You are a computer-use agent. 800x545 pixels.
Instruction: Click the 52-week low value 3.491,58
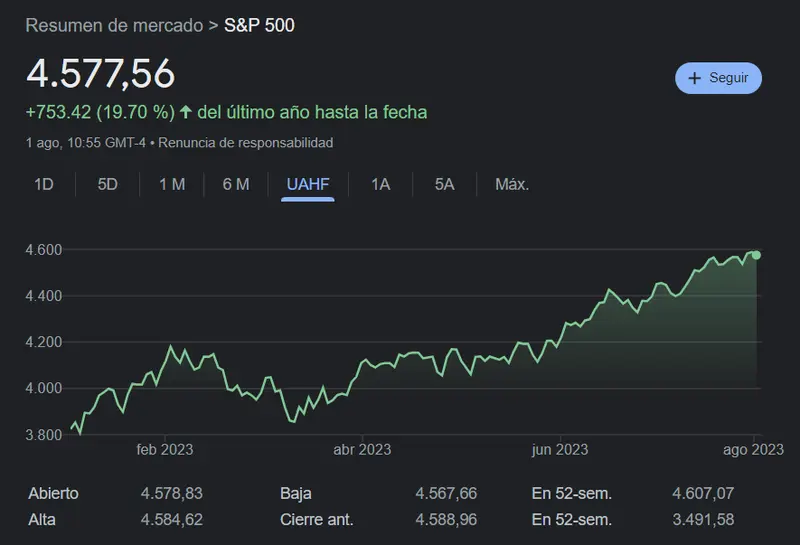pyautogui.click(x=703, y=519)
